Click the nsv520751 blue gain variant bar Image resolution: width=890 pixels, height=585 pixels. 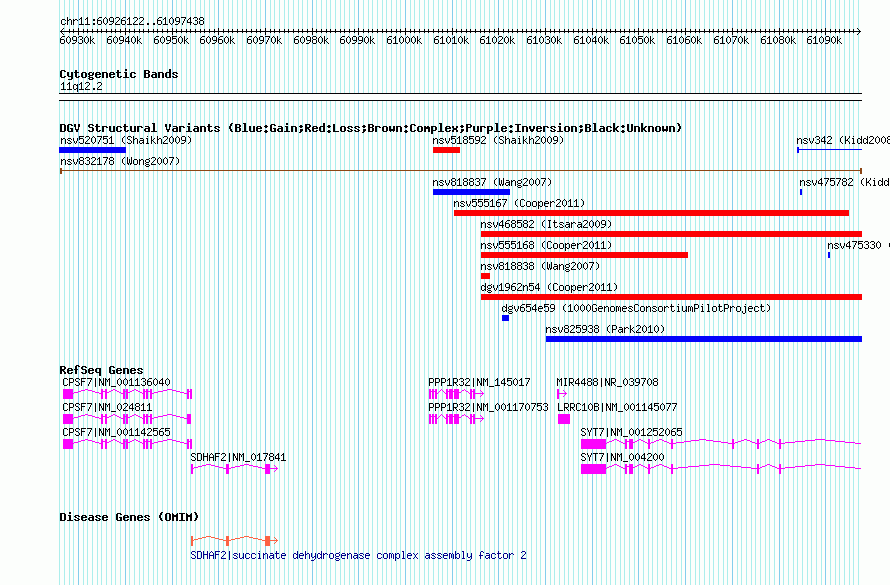click(x=93, y=150)
